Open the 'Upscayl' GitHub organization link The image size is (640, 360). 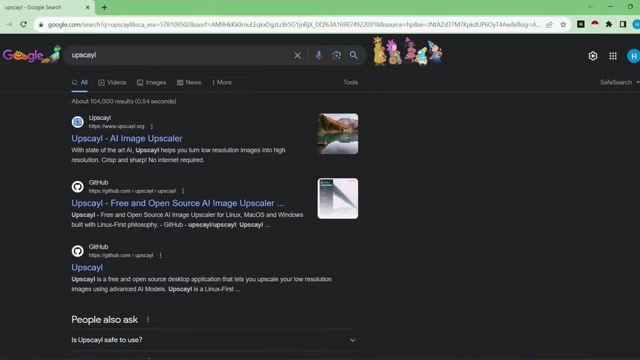(x=87, y=268)
